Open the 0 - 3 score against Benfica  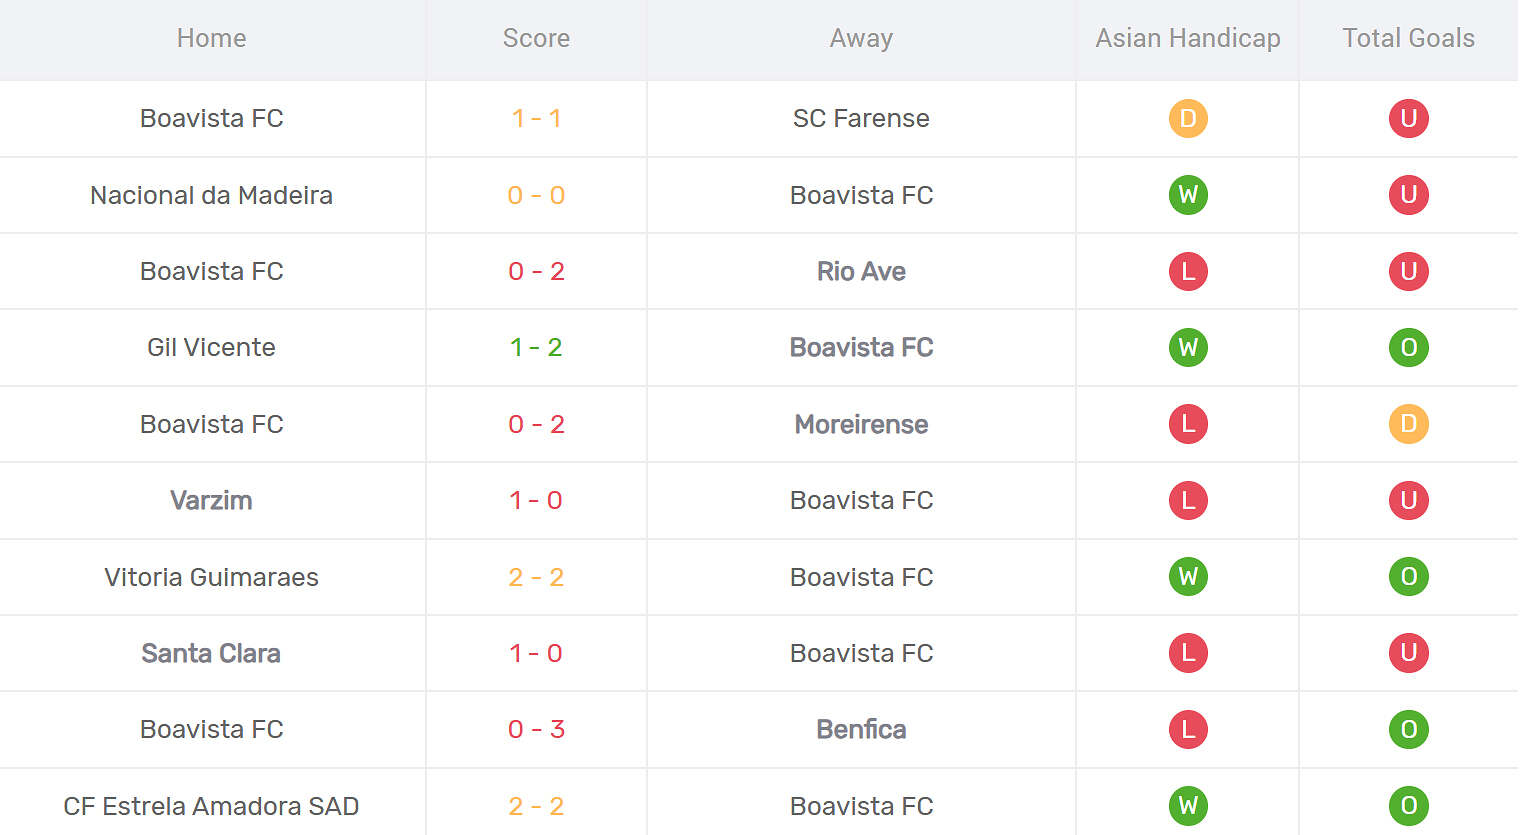[x=536, y=729]
